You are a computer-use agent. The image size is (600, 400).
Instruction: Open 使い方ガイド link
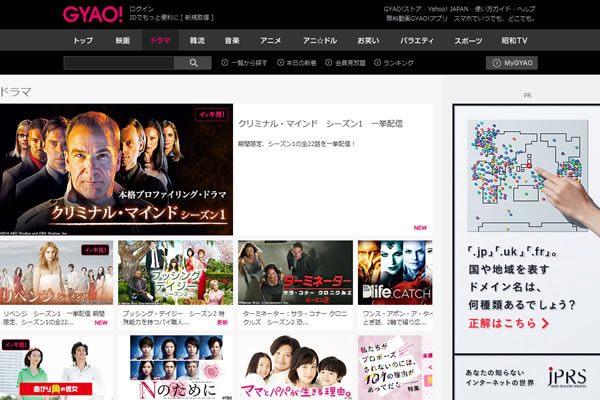[492, 9]
